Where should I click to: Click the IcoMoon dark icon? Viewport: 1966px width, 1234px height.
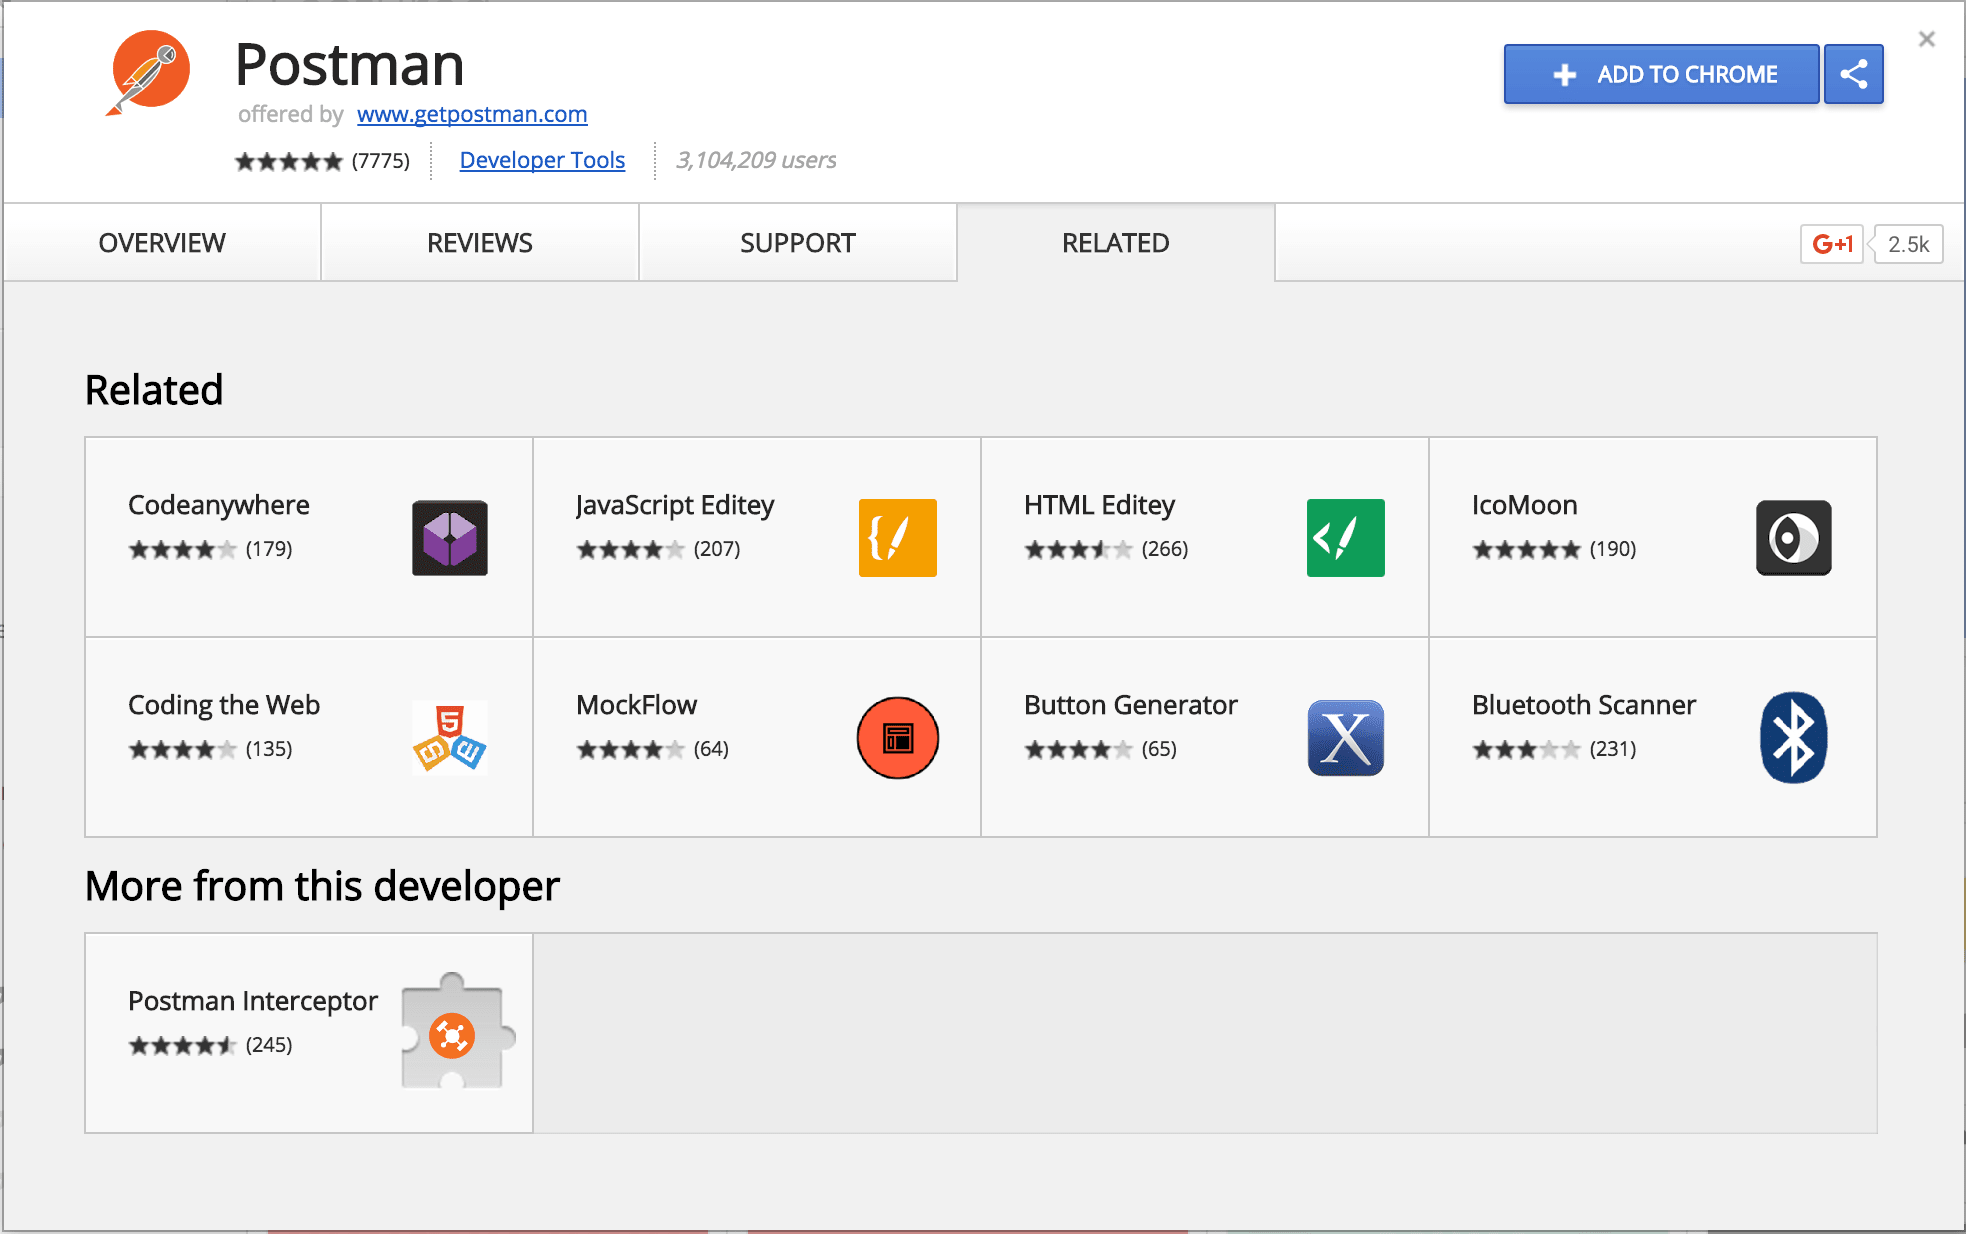(1794, 538)
